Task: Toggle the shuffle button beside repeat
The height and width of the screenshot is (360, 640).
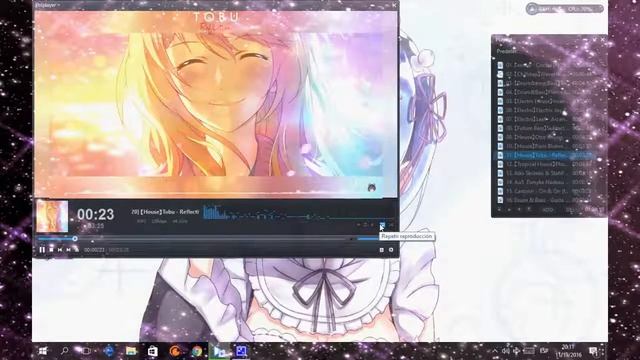Action: point(391,225)
